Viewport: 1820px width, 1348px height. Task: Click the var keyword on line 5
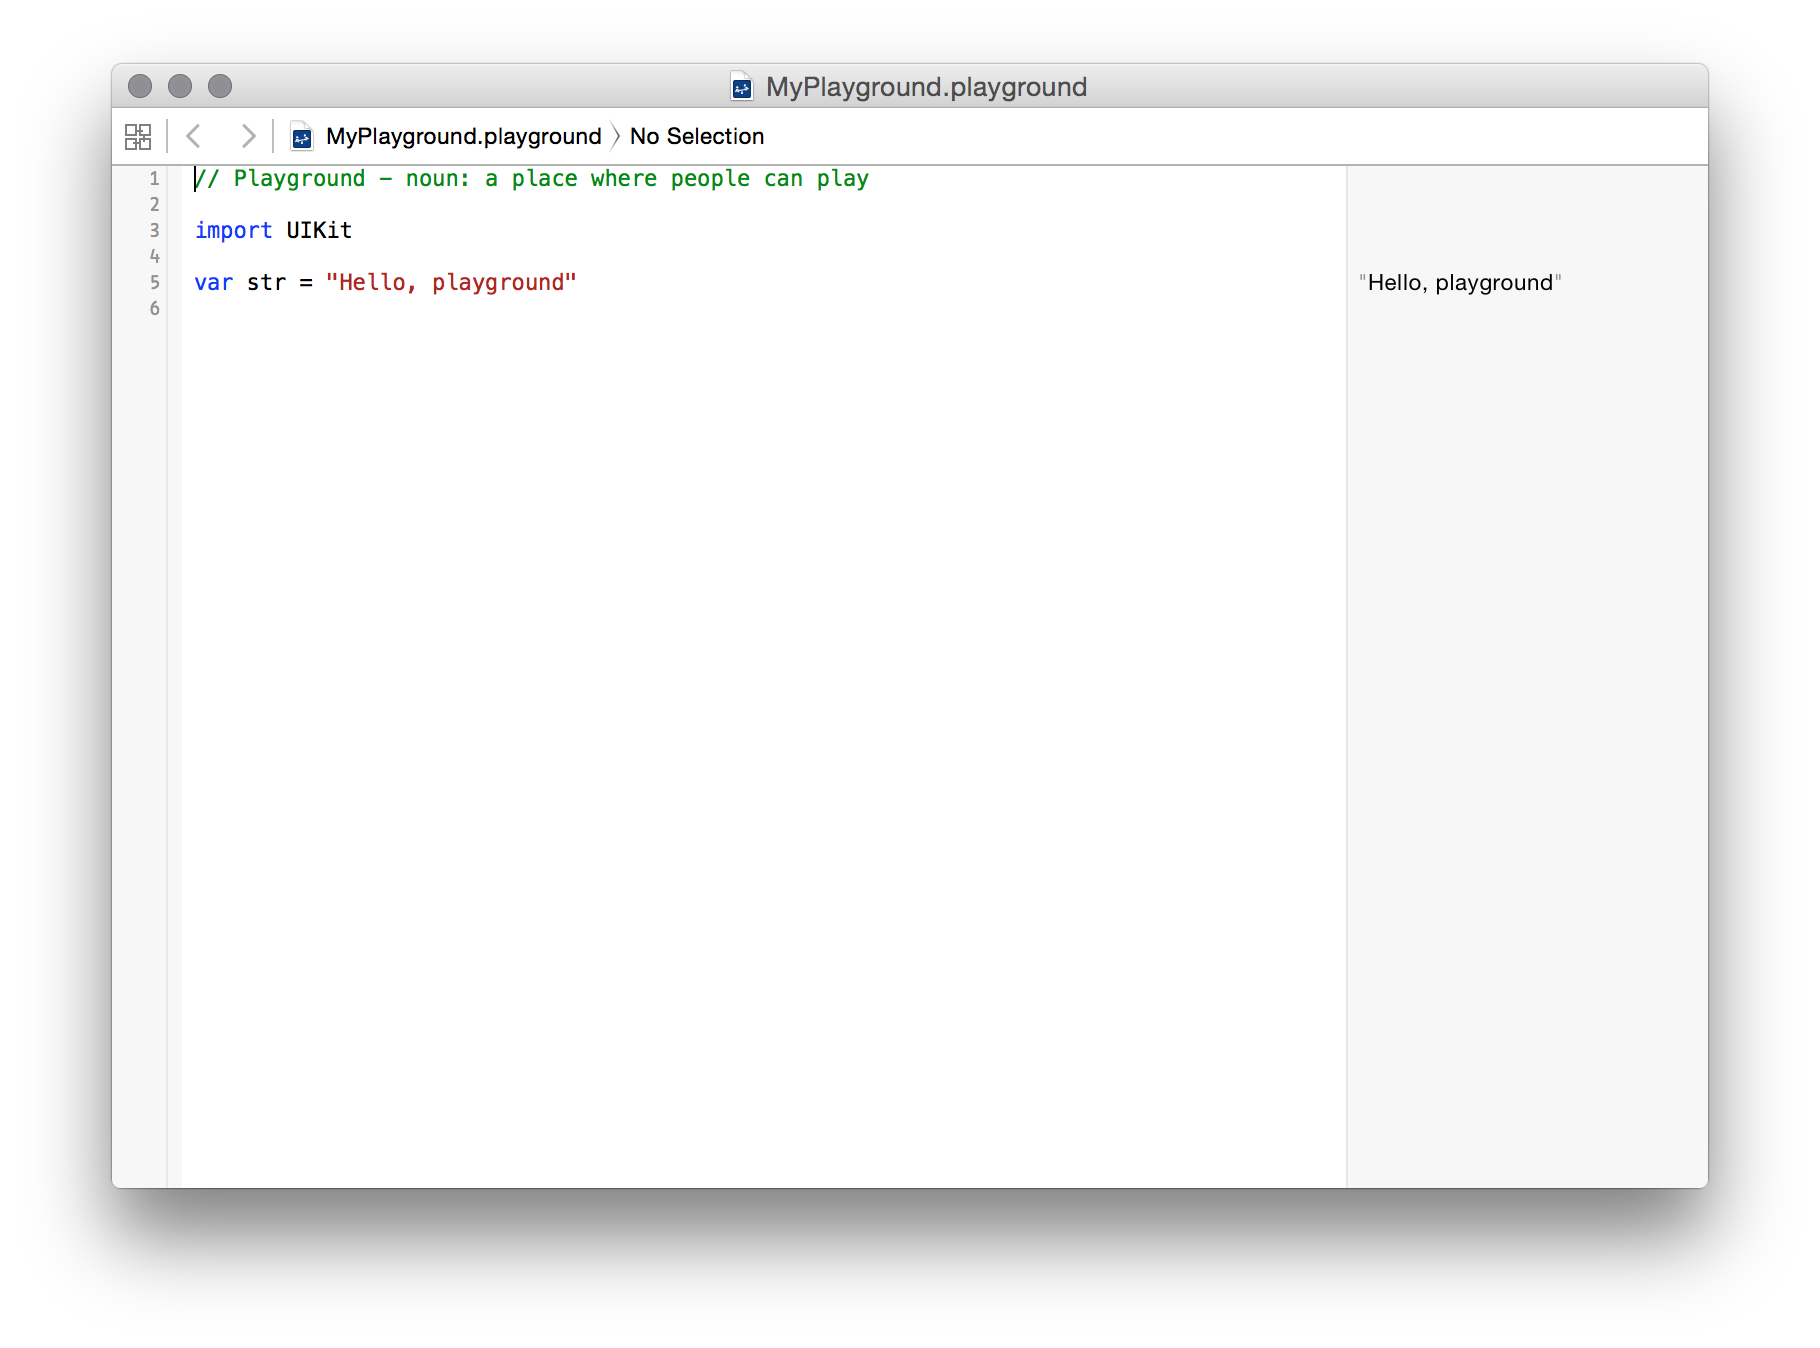click(x=214, y=283)
